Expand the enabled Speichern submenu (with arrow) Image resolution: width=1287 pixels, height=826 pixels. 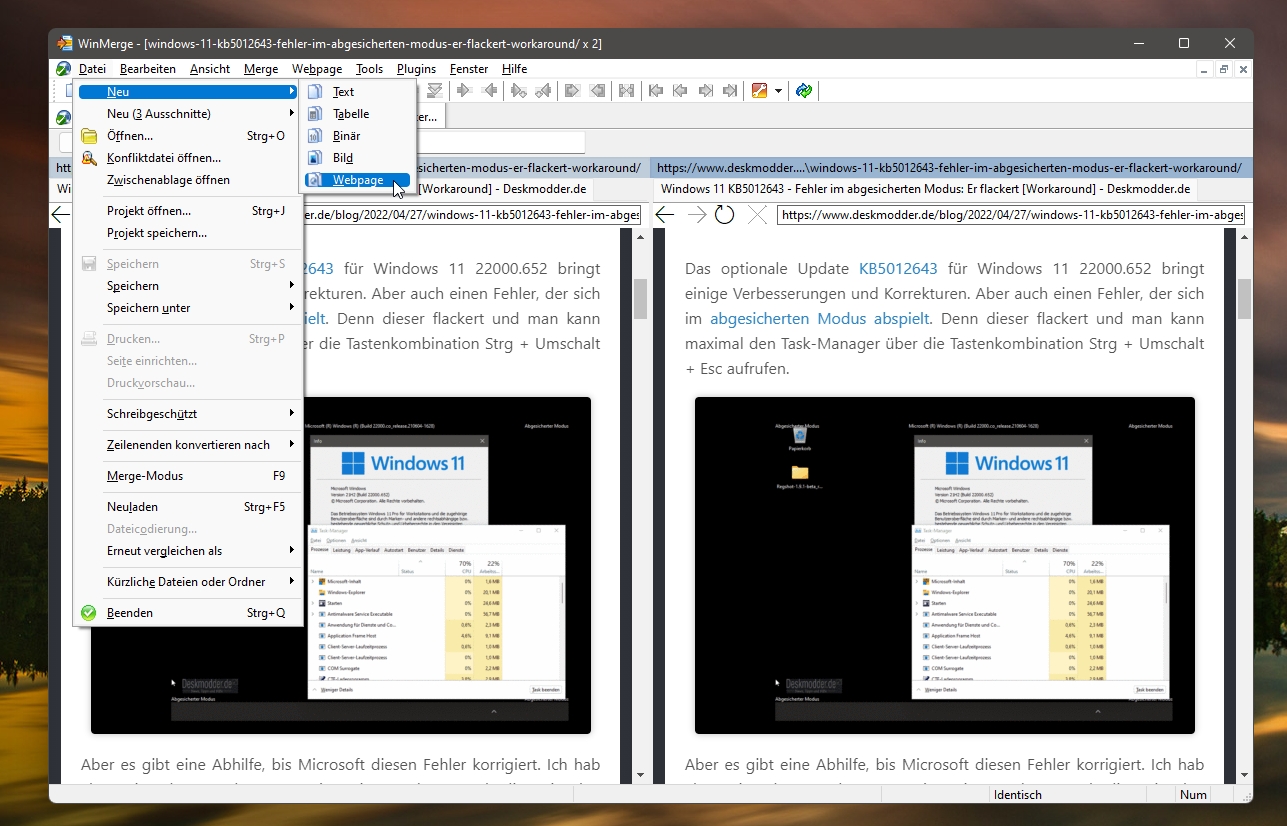tap(188, 286)
